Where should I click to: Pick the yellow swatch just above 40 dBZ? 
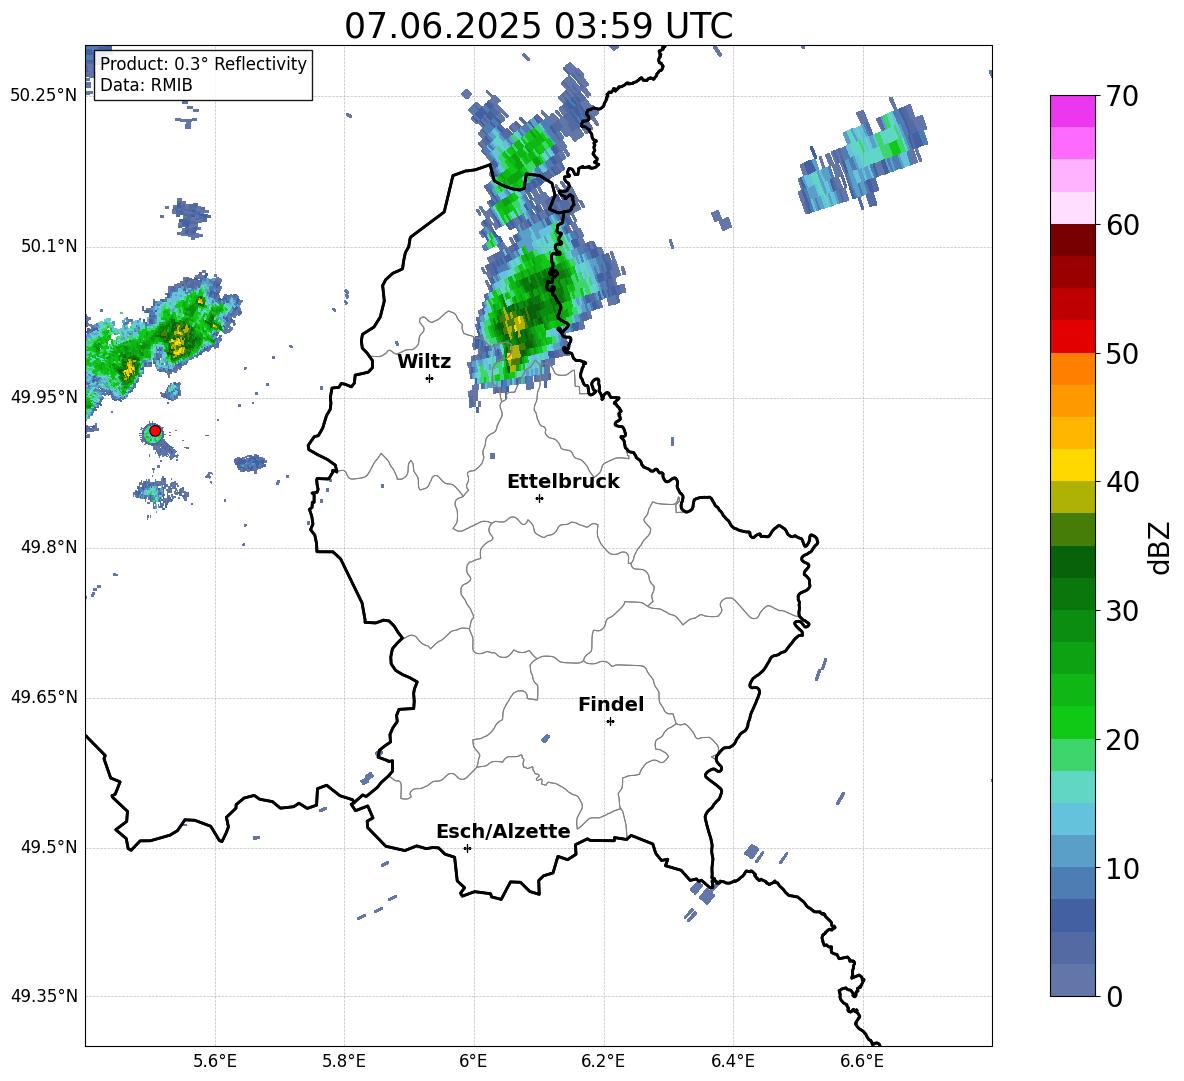(x=1072, y=465)
